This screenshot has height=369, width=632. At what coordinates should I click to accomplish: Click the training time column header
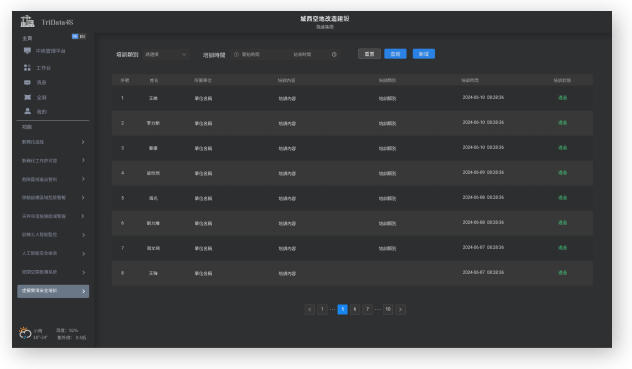coord(470,80)
